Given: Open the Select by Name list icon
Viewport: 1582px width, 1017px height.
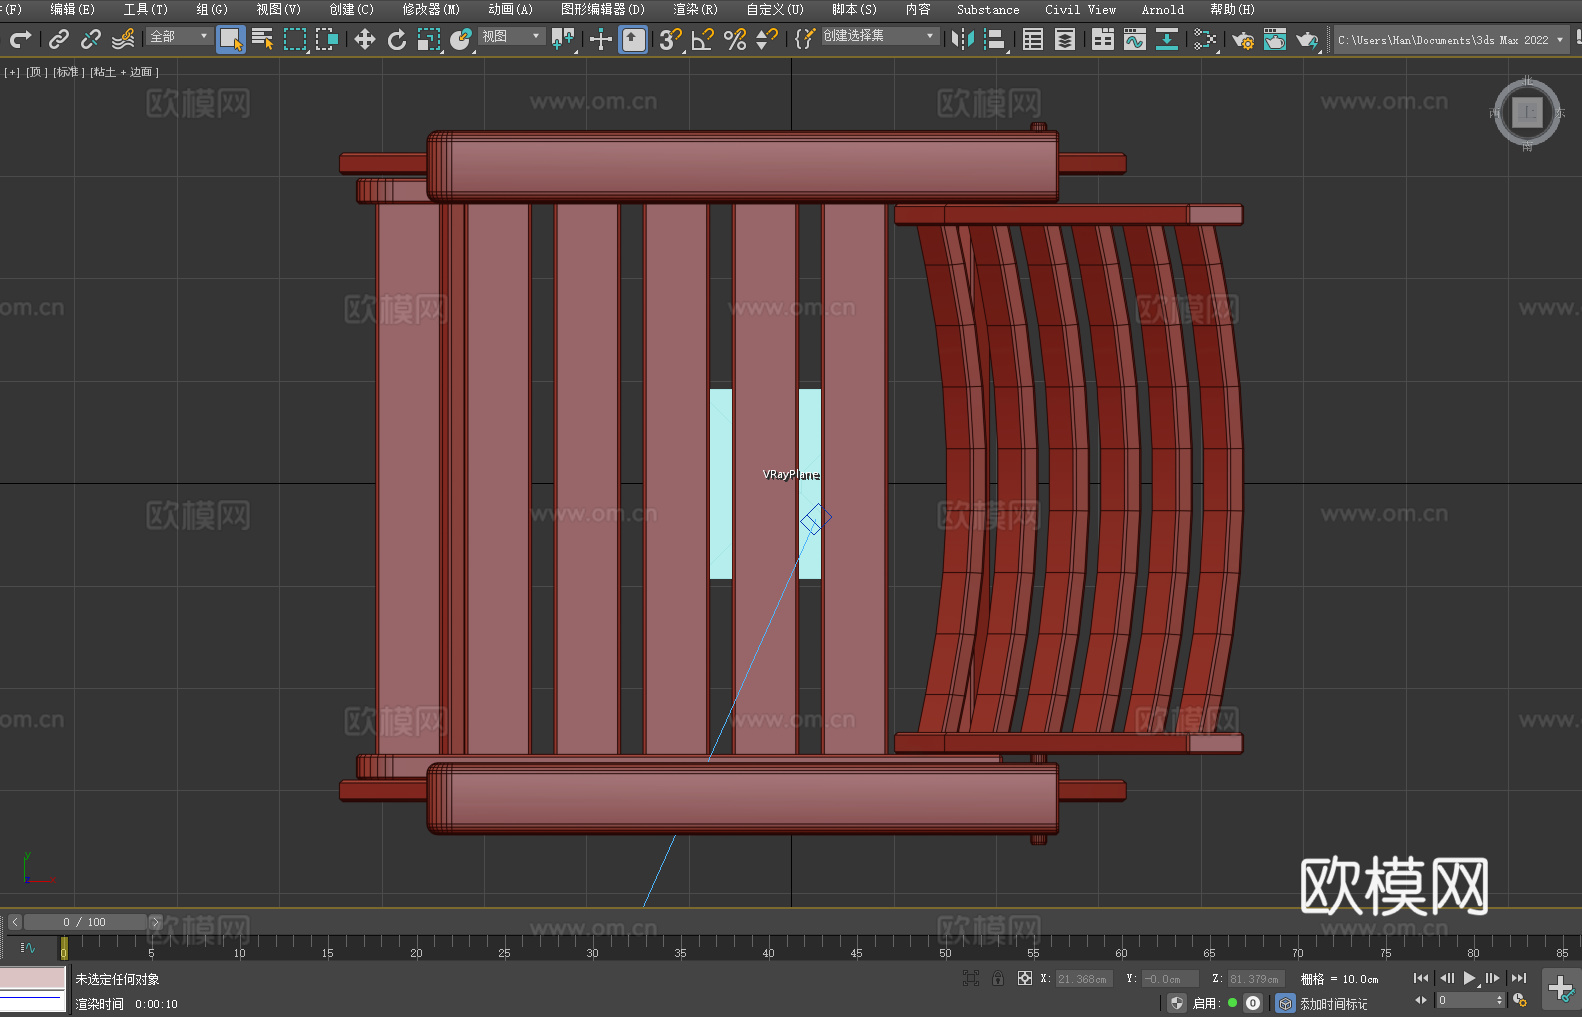Looking at the screenshot, I should [x=263, y=39].
